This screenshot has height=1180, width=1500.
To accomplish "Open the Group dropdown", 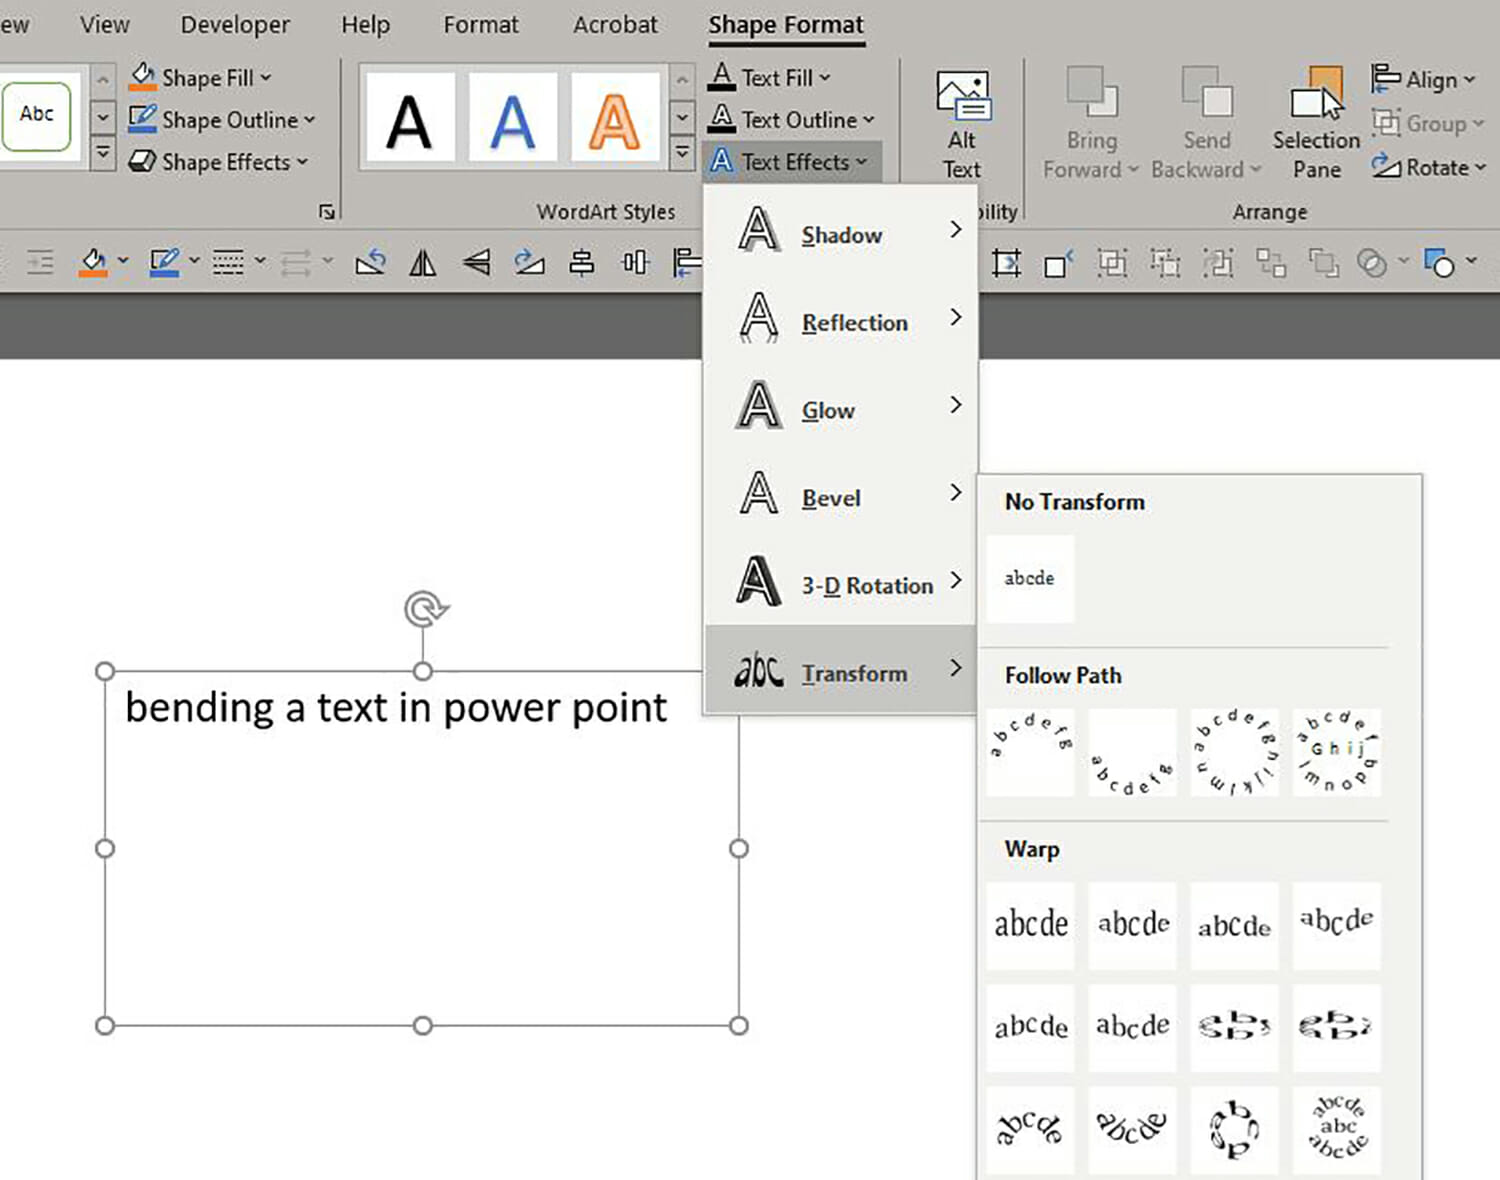I will click(x=1428, y=124).
